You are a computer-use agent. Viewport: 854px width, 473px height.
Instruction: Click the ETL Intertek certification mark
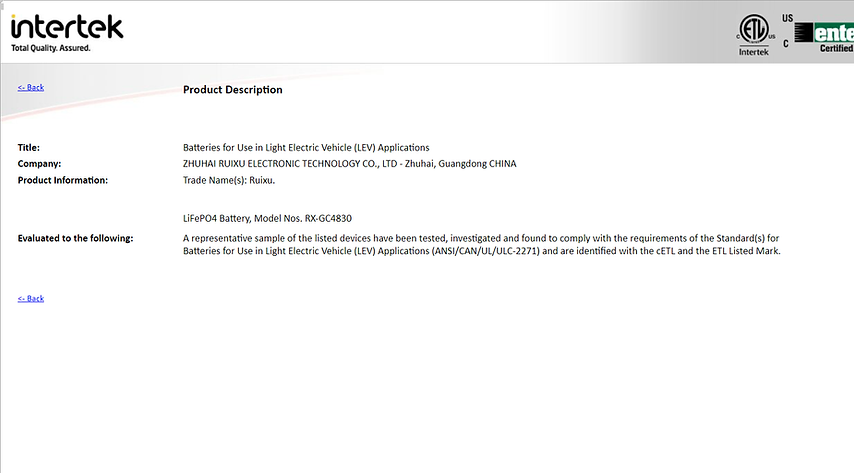point(754,35)
